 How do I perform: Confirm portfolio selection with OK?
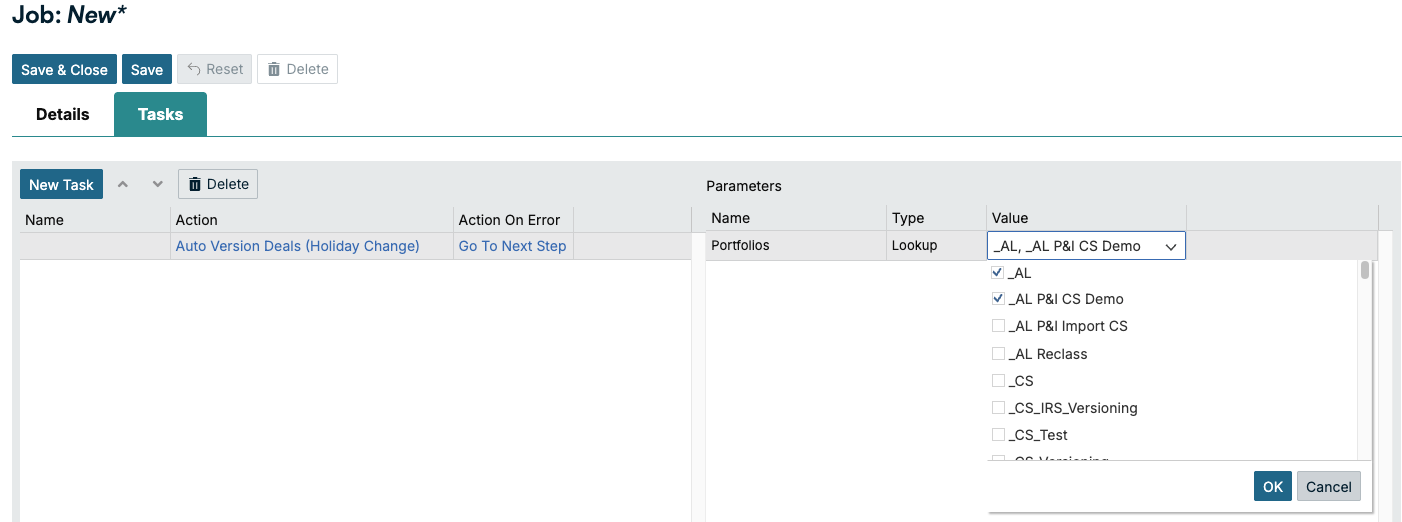[x=1272, y=486]
